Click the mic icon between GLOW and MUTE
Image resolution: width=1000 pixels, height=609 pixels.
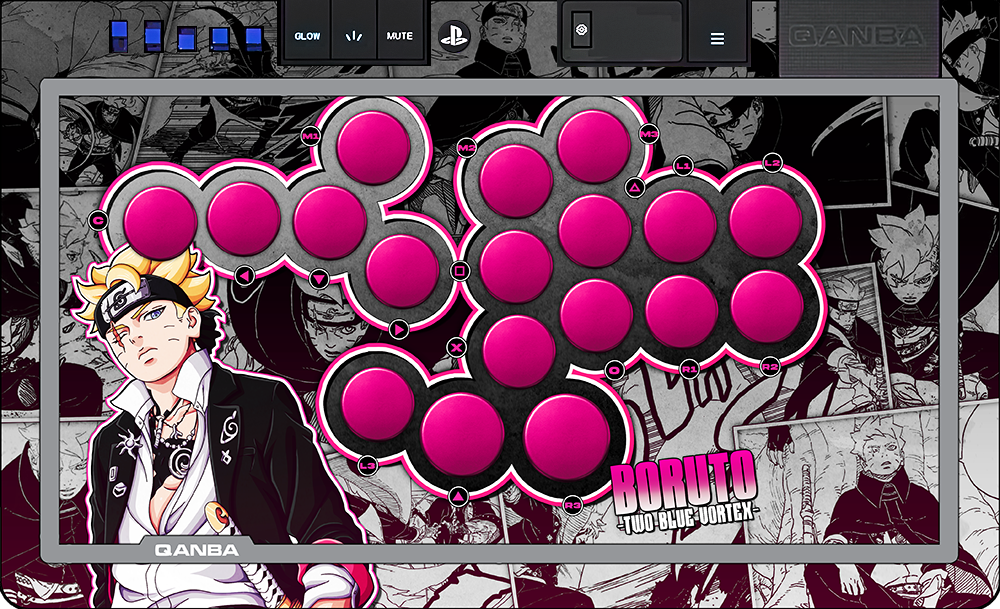tap(353, 36)
